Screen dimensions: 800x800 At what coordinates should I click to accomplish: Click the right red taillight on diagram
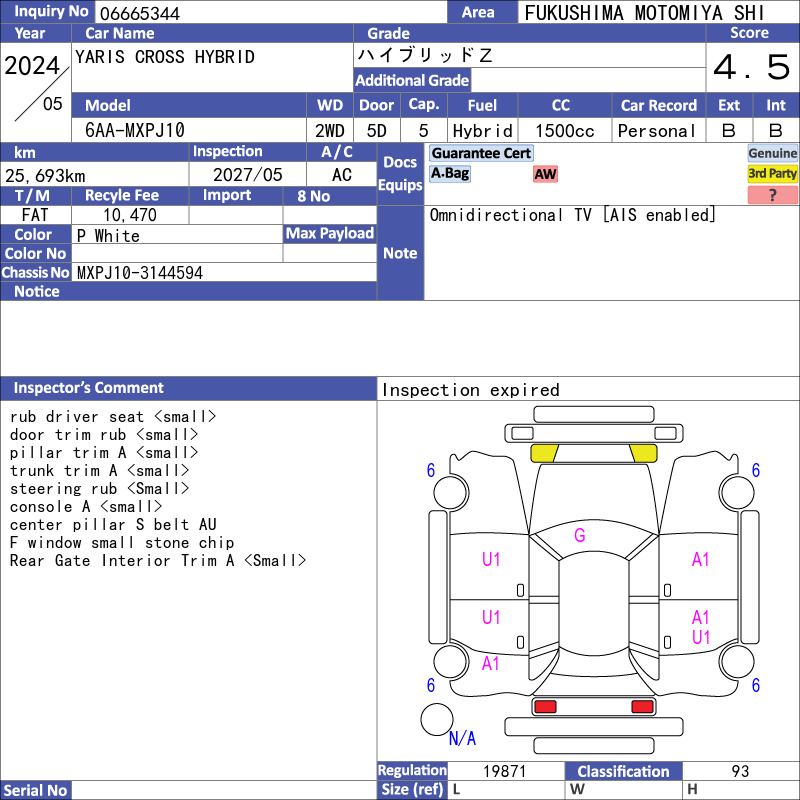click(642, 707)
